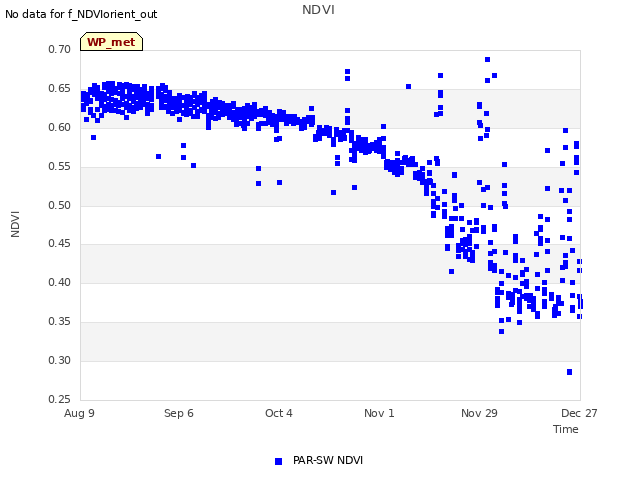This screenshot has height=480, width=640.
Task: Click the 0.40 y-axis value
Action: (59, 282)
